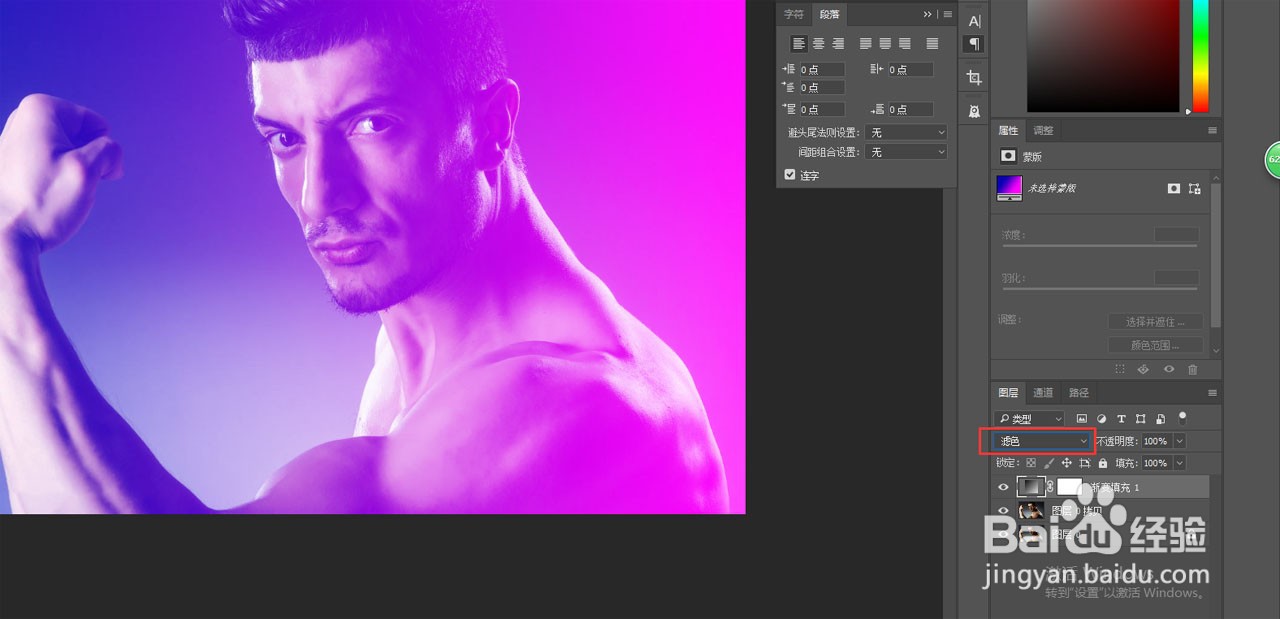Switch to 段落 Paragraph tab
Image resolution: width=1280 pixels, height=619 pixels.
coord(830,14)
